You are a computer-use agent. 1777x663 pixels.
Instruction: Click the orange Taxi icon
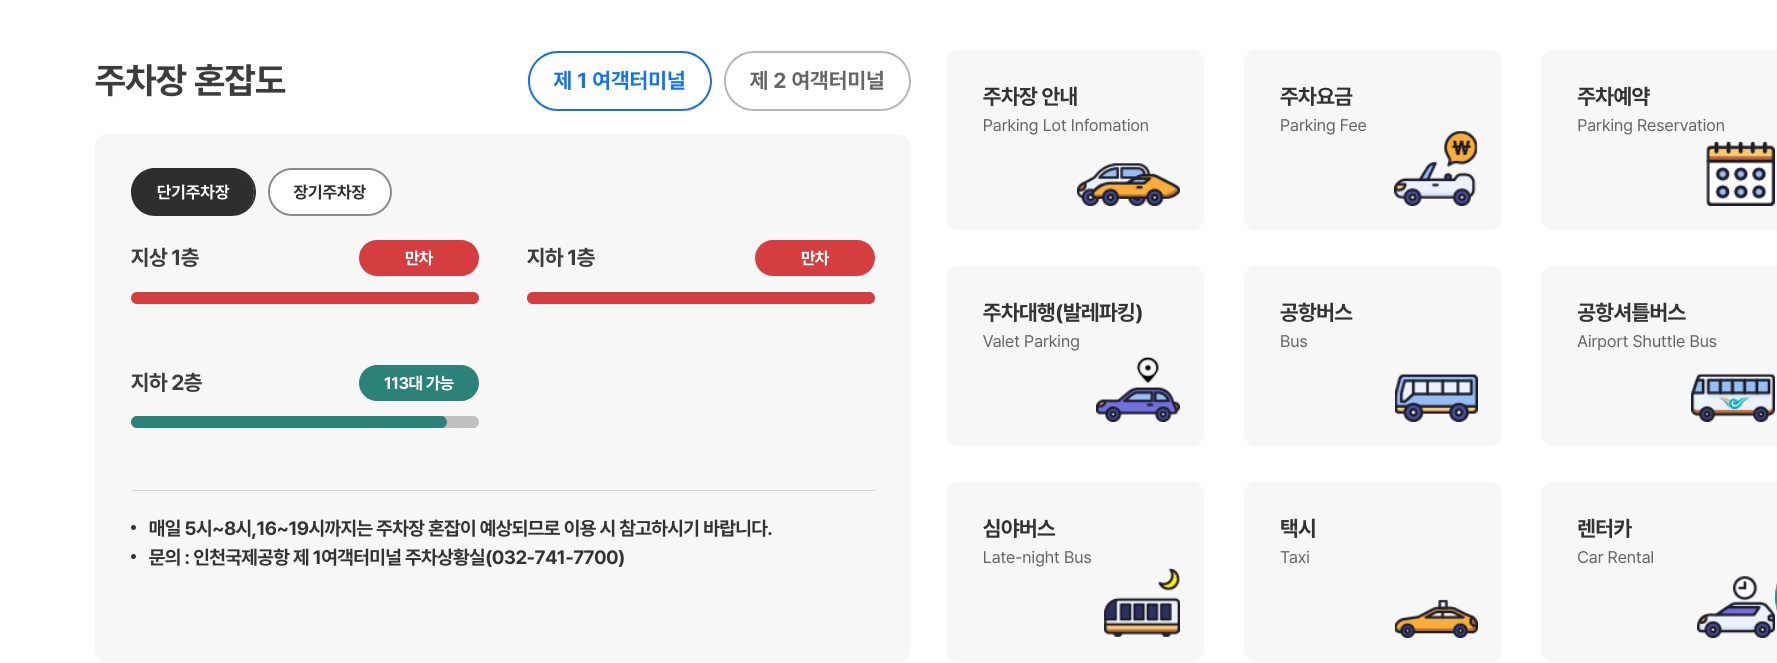point(1436,619)
